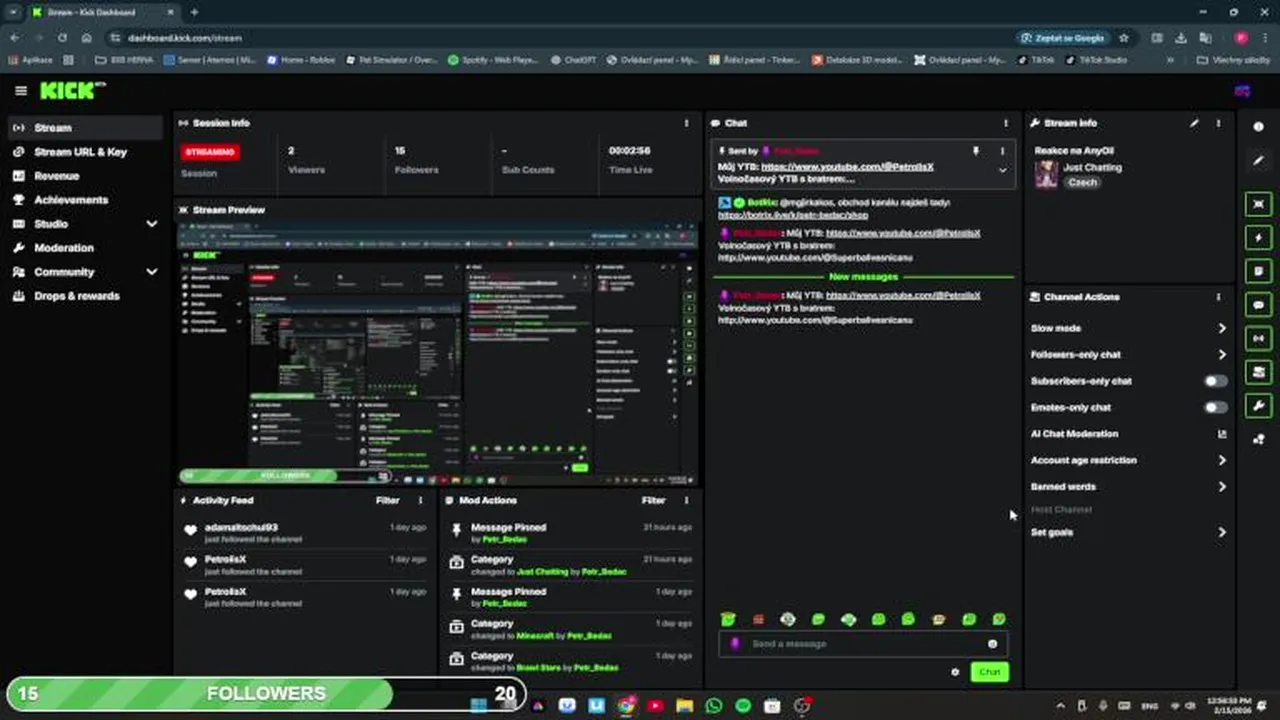Click the pin icon on the pinned message
The width and height of the screenshot is (1280, 720).
tap(976, 151)
